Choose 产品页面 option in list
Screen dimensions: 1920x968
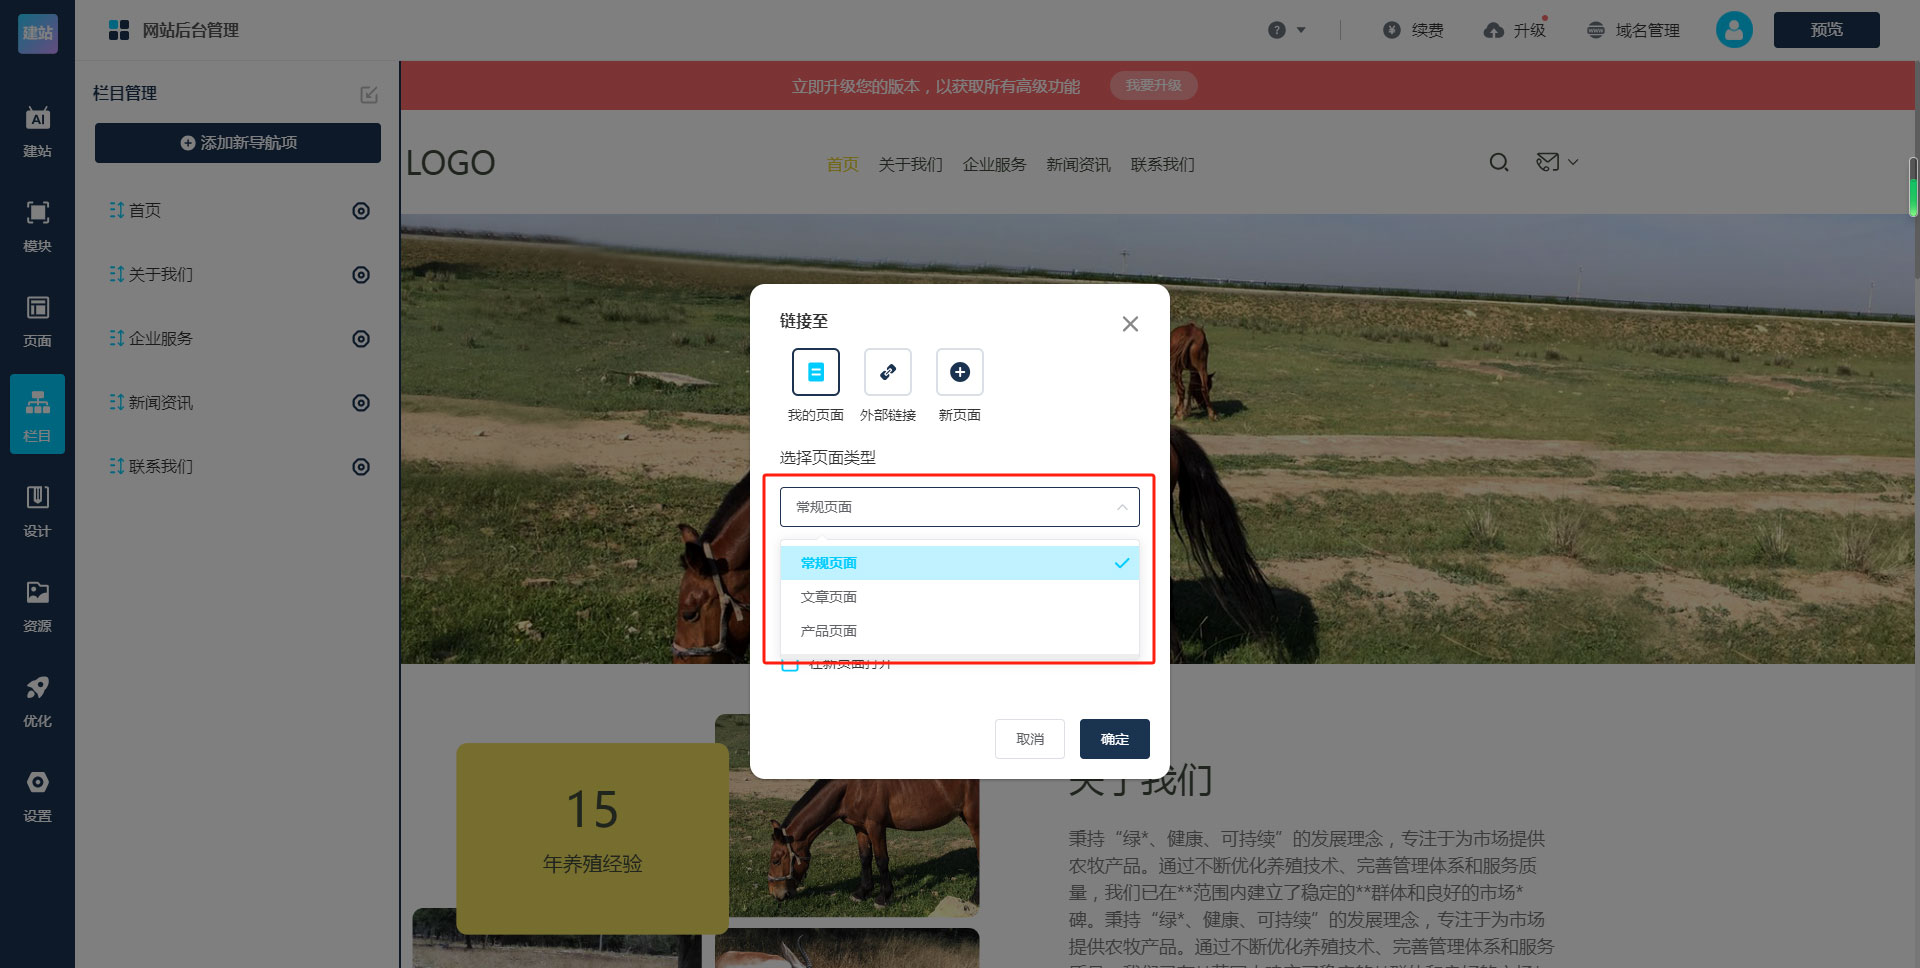960,631
